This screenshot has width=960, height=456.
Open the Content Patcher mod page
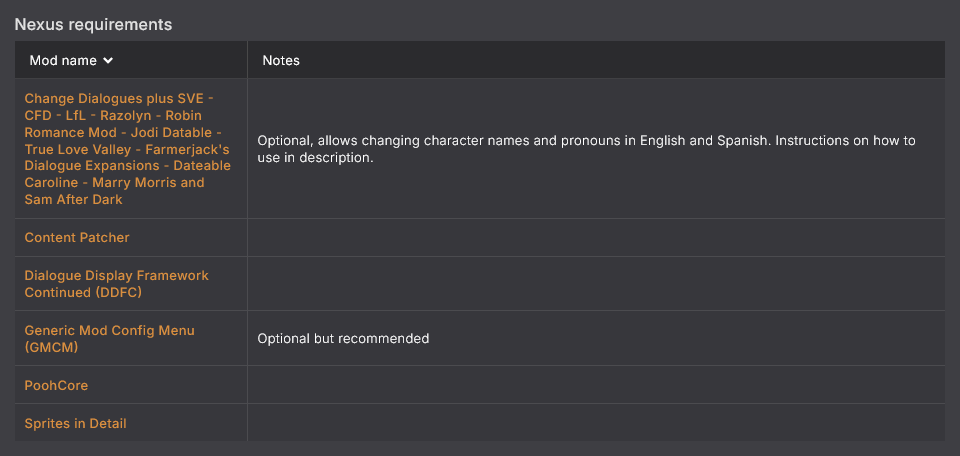coord(77,238)
